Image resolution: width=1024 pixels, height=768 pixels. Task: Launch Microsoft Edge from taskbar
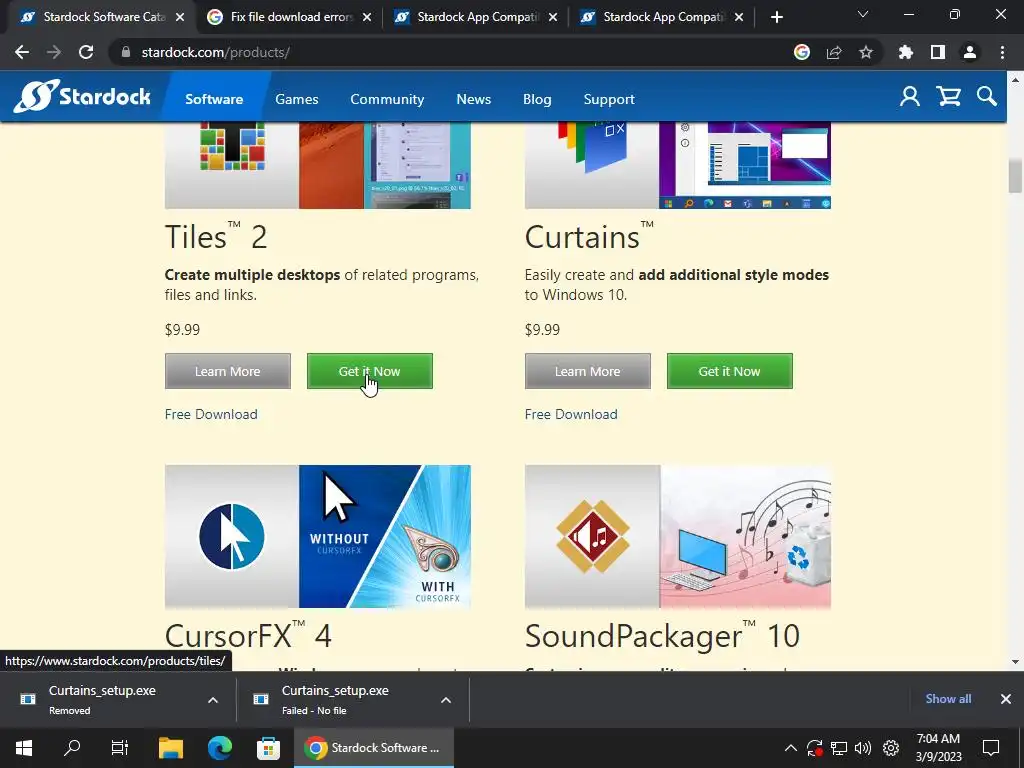(x=220, y=748)
